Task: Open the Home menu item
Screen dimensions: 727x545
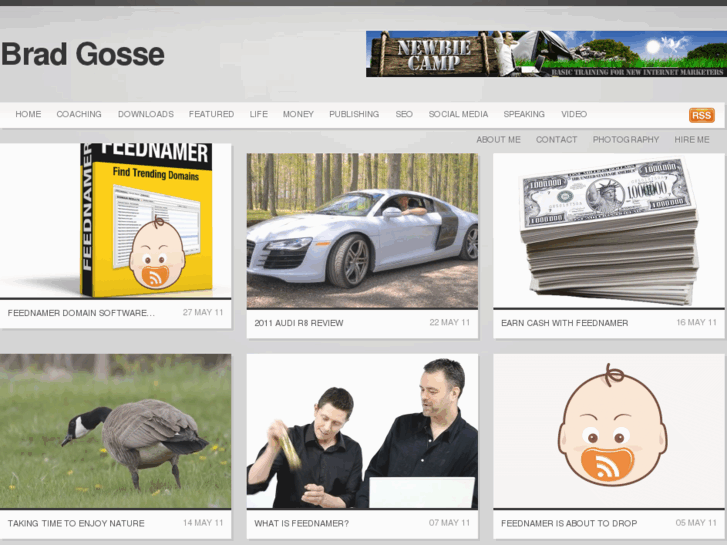Action: pyautogui.click(x=28, y=114)
